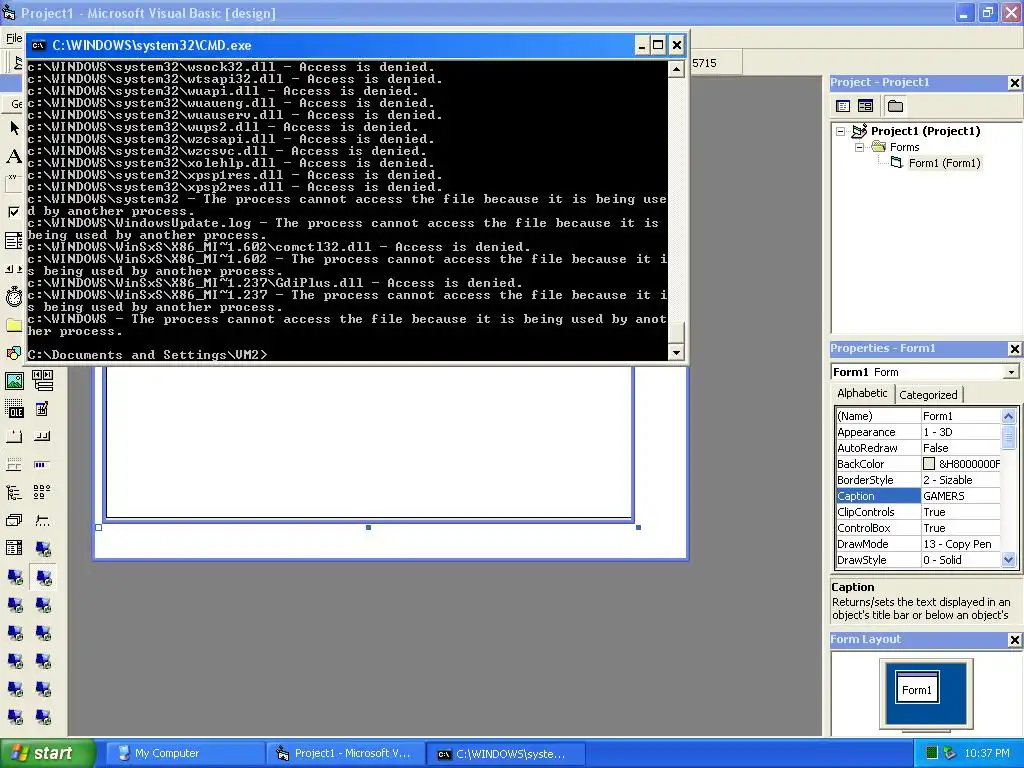This screenshot has width=1024, height=768.
Task: Click CMD window scroll up arrow
Action: tap(677, 69)
